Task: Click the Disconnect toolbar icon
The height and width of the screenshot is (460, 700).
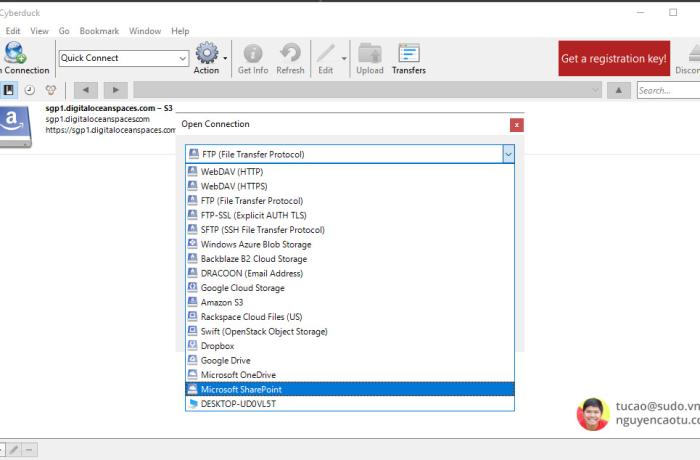Action: [693, 54]
